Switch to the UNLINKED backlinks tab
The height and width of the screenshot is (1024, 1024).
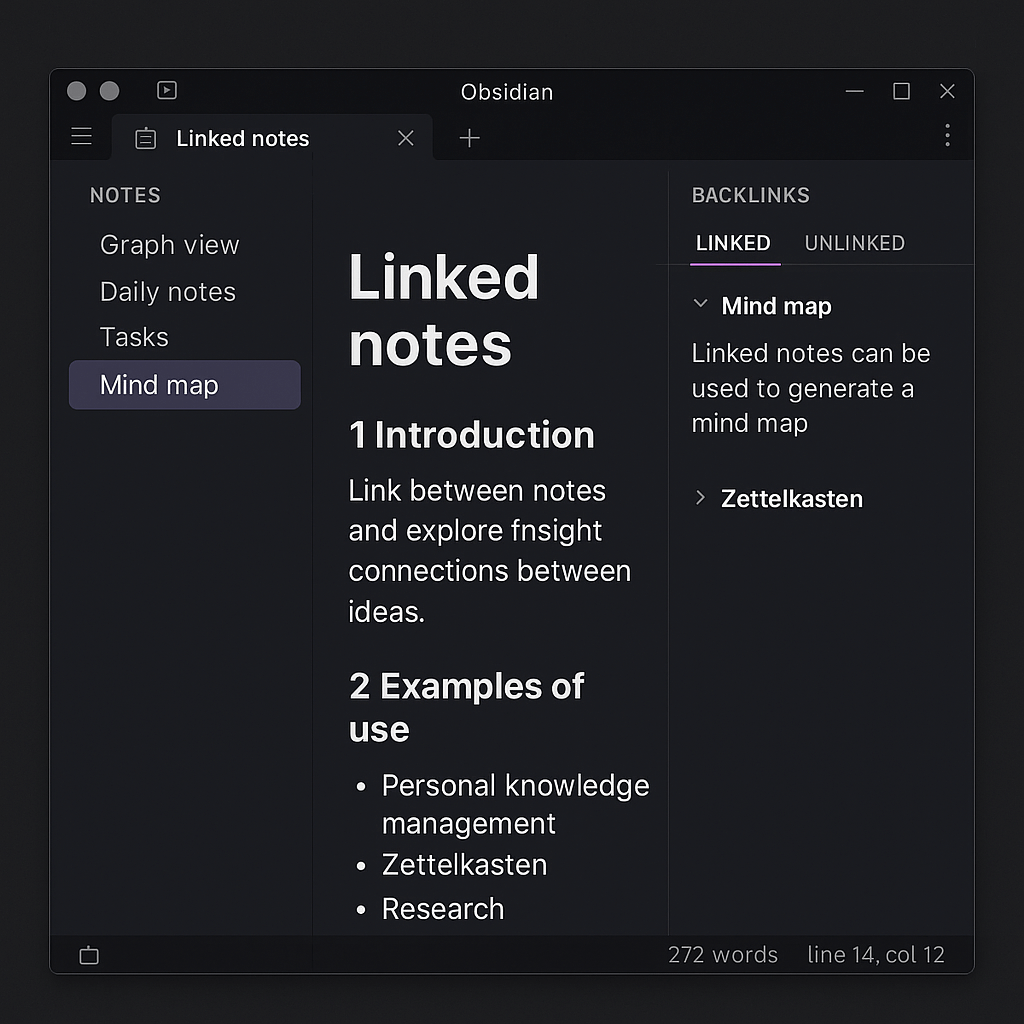pyautogui.click(x=854, y=243)
